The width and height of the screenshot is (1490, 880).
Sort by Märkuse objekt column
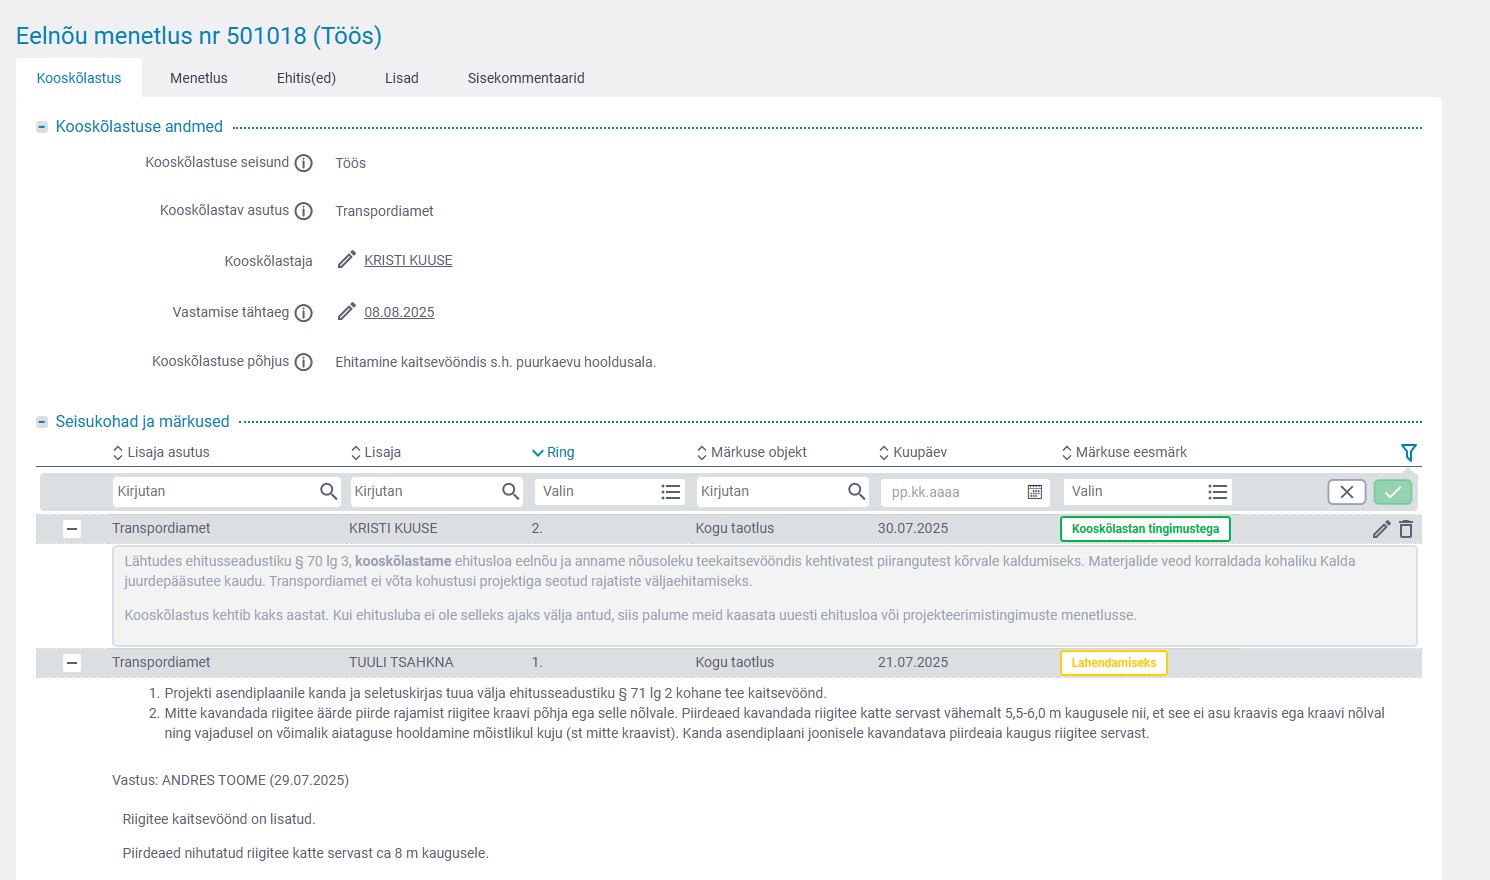click(751, 452)
